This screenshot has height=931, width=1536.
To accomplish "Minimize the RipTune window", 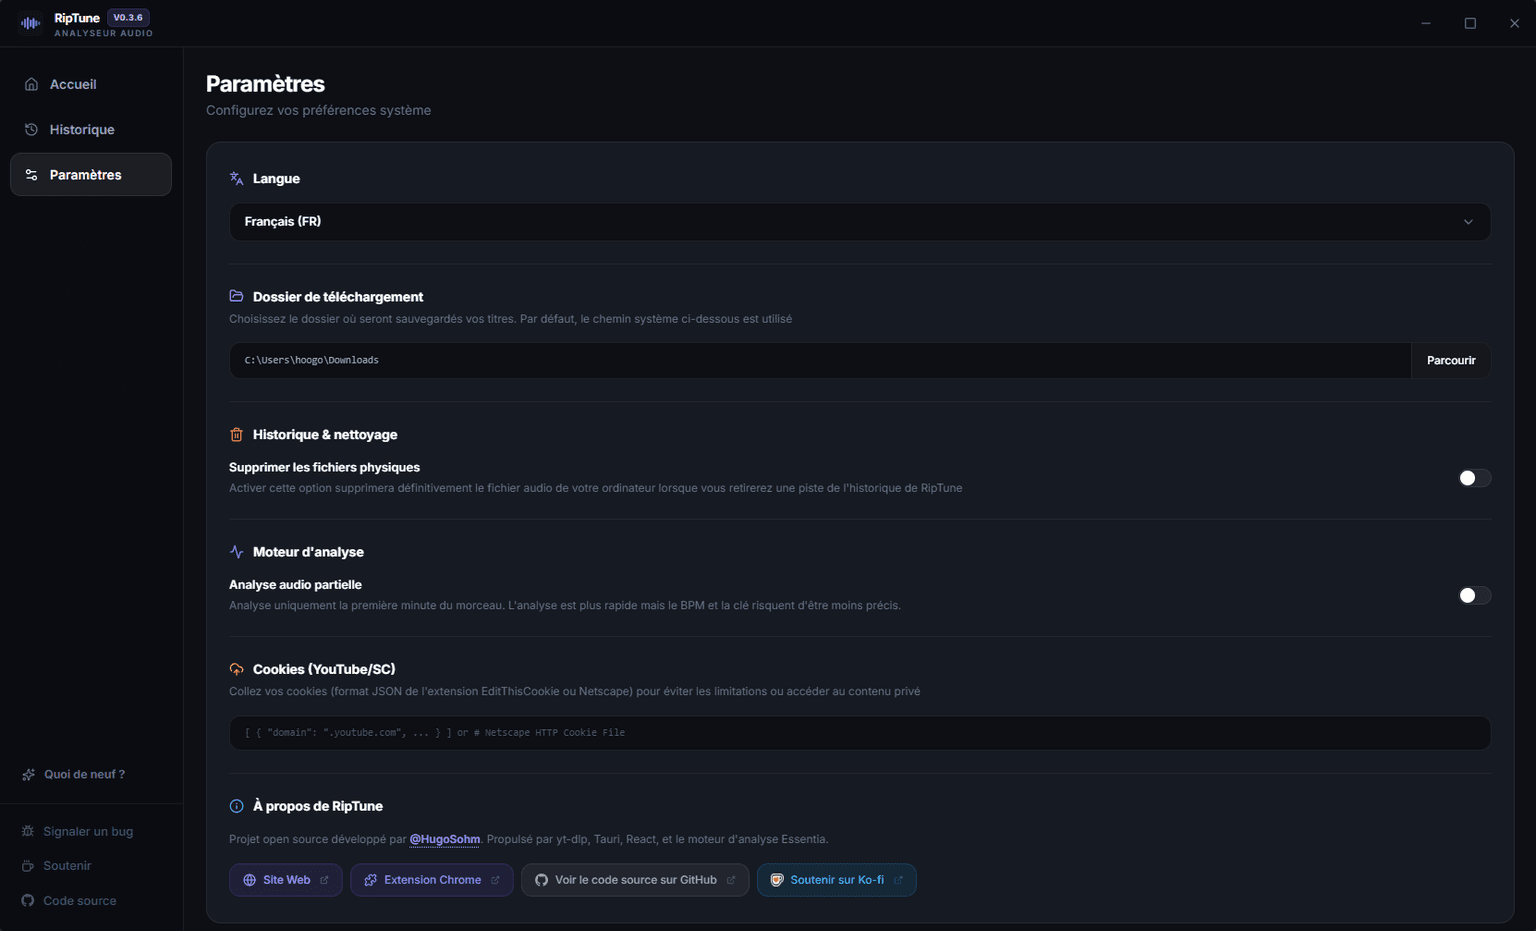I will click(x=1426, y=23).
